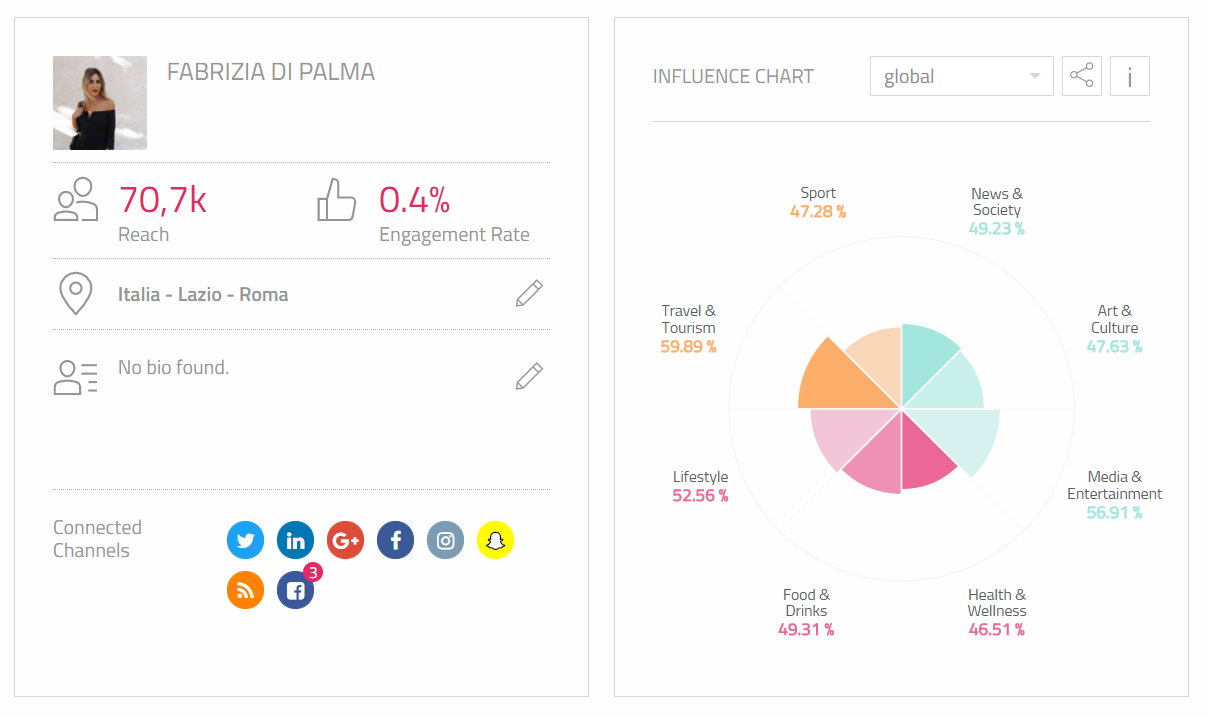Image resolution: width=1208 pixels, height=717 pixels.
Task: Click the Lifestyle 52.56 % label
Action: (700, 486)
